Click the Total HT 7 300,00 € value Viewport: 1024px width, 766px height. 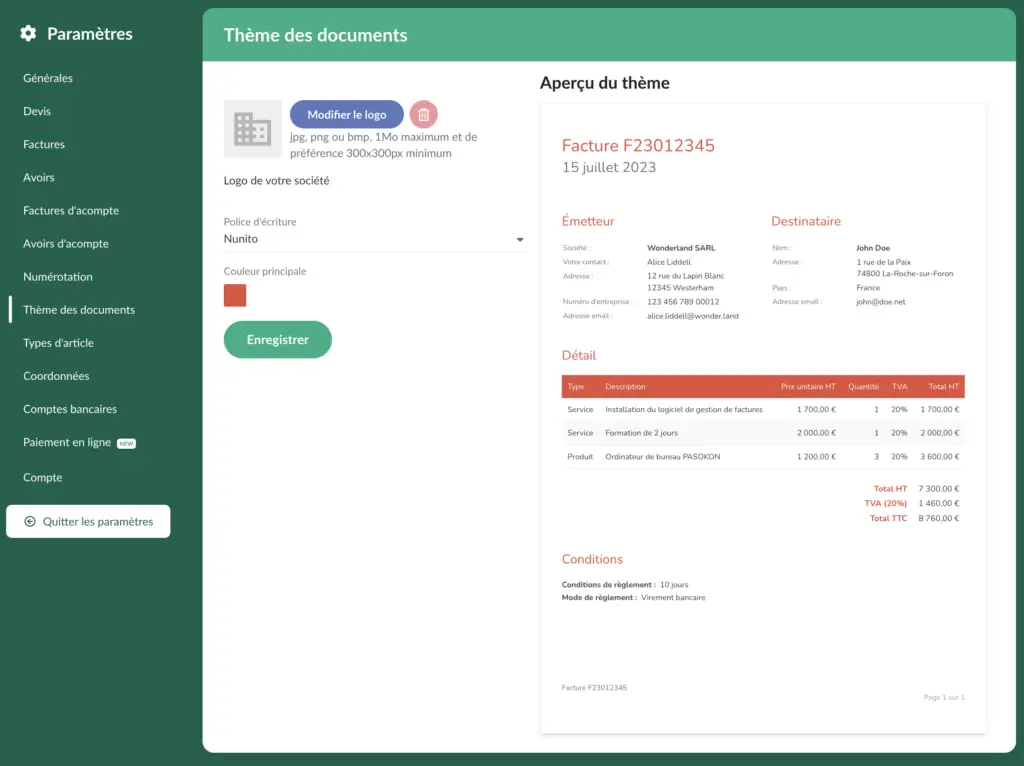[x=938, y=488]
